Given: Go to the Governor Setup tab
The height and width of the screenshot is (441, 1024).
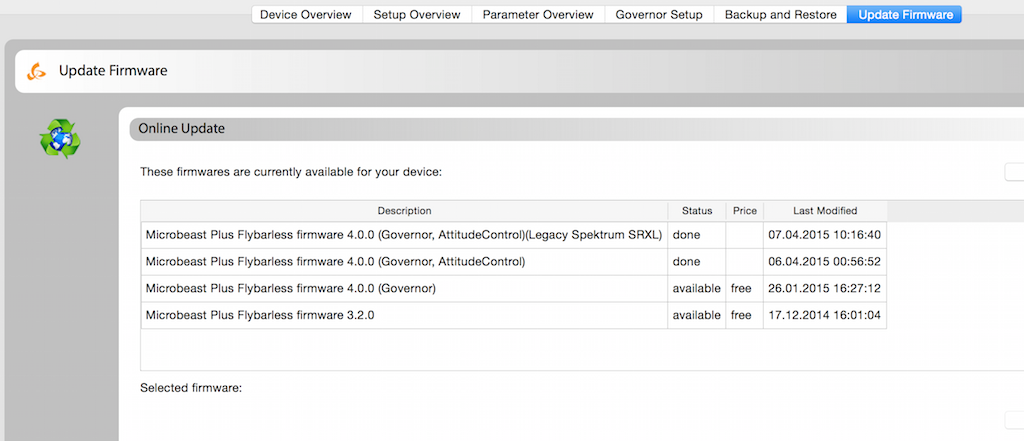Looking at the screenshot, I should point(658,15).
